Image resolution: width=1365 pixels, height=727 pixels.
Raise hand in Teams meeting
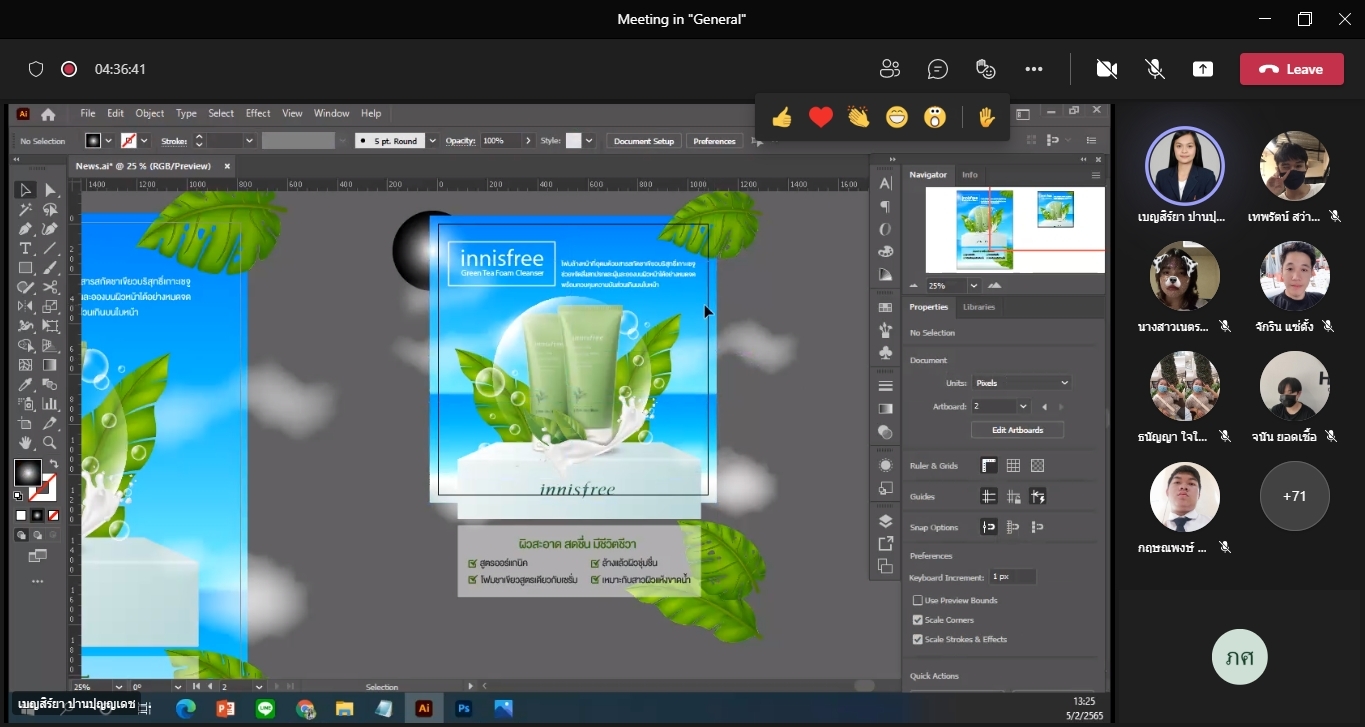986,118
